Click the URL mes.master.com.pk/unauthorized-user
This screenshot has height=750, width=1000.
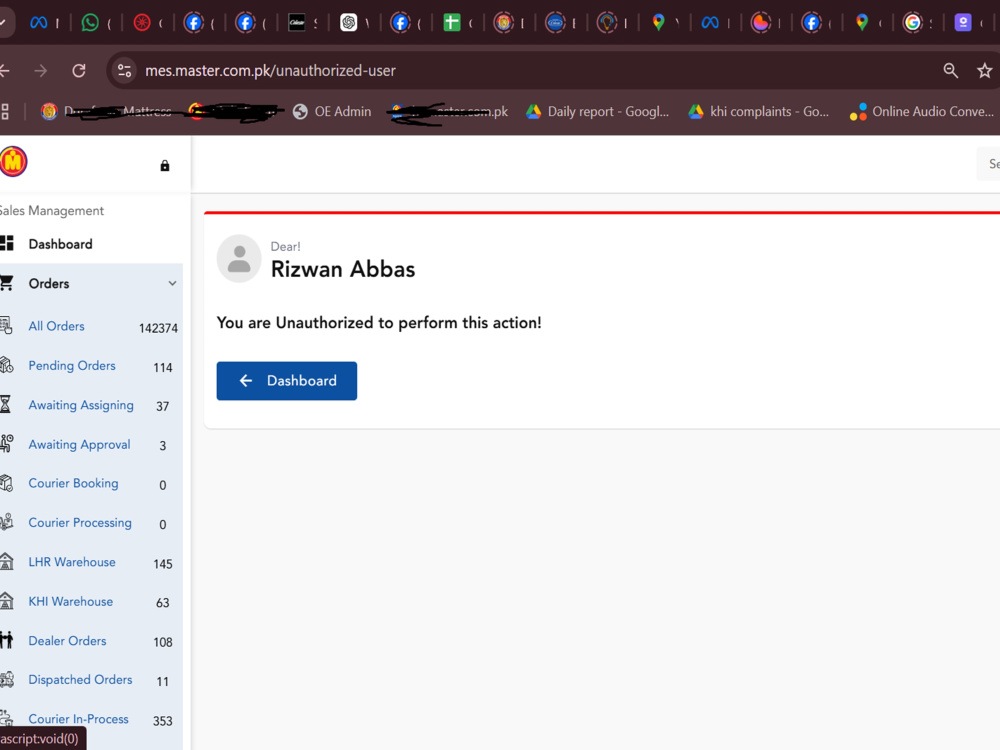(x=270, y=71)
